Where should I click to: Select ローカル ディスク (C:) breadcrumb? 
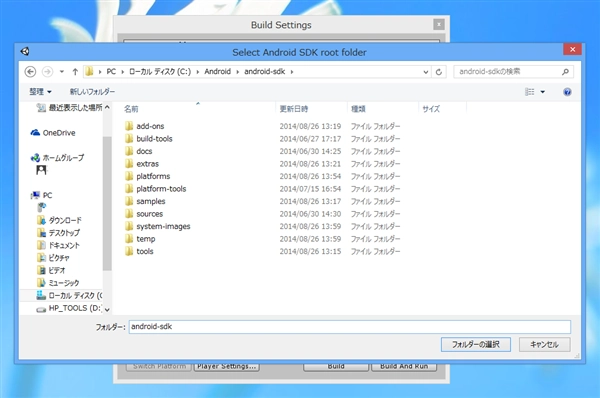click(x=160, y=72)
